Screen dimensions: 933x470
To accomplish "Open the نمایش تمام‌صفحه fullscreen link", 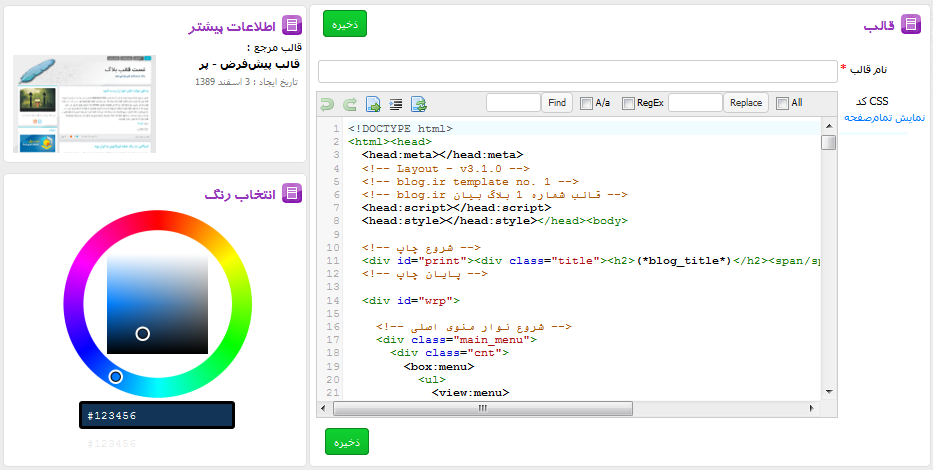I will click(884, 117).
